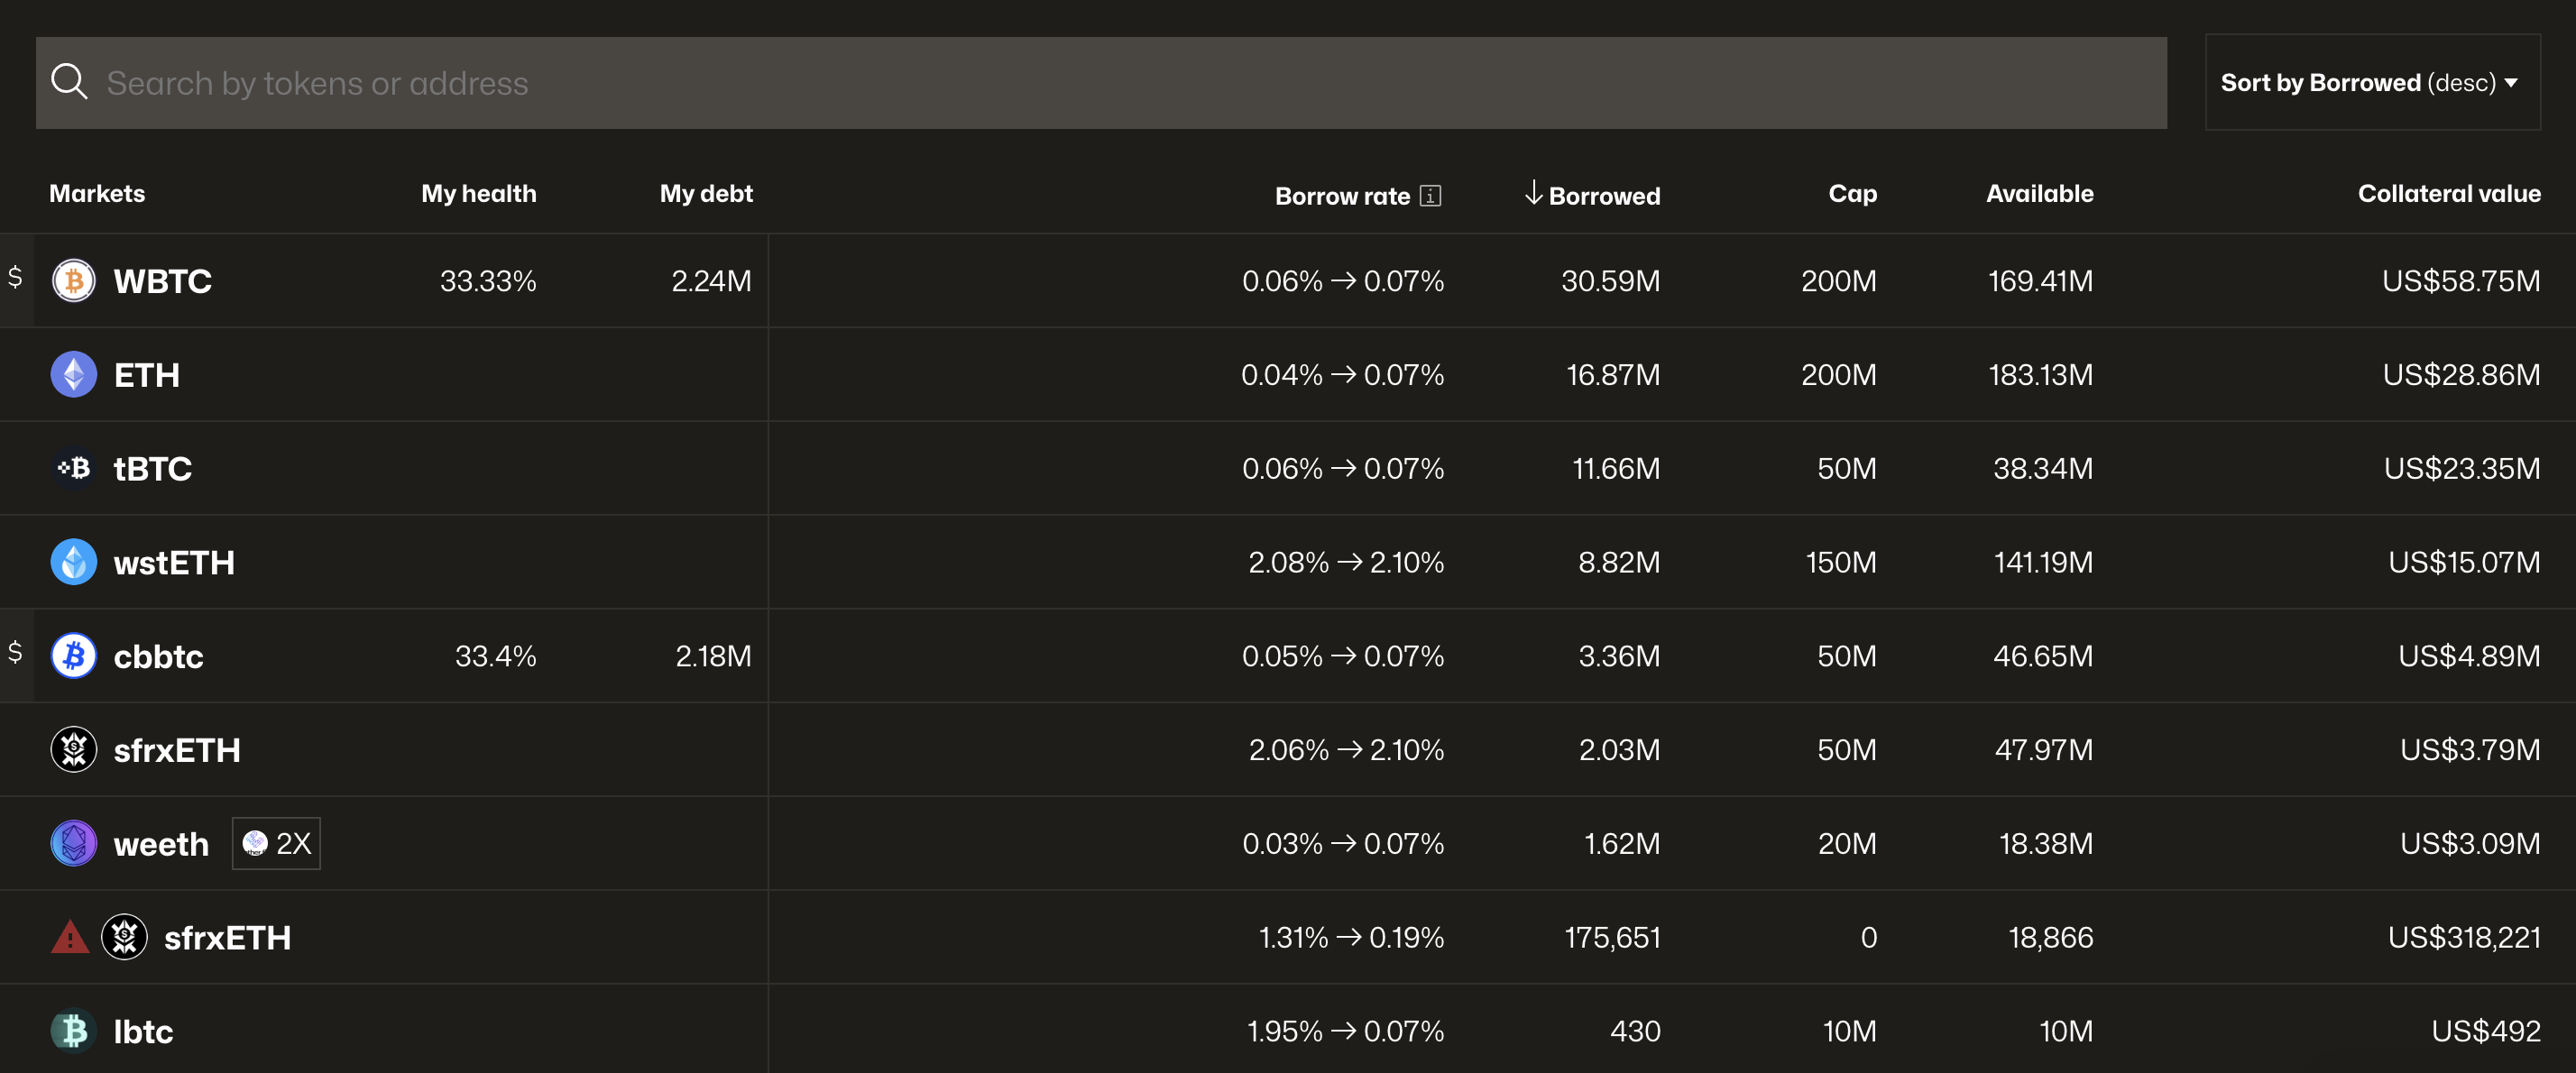This screenshot has height=1073, width=2576.
Task: Click the Borrow rate info icon
Action: [x=1430, y=196]
